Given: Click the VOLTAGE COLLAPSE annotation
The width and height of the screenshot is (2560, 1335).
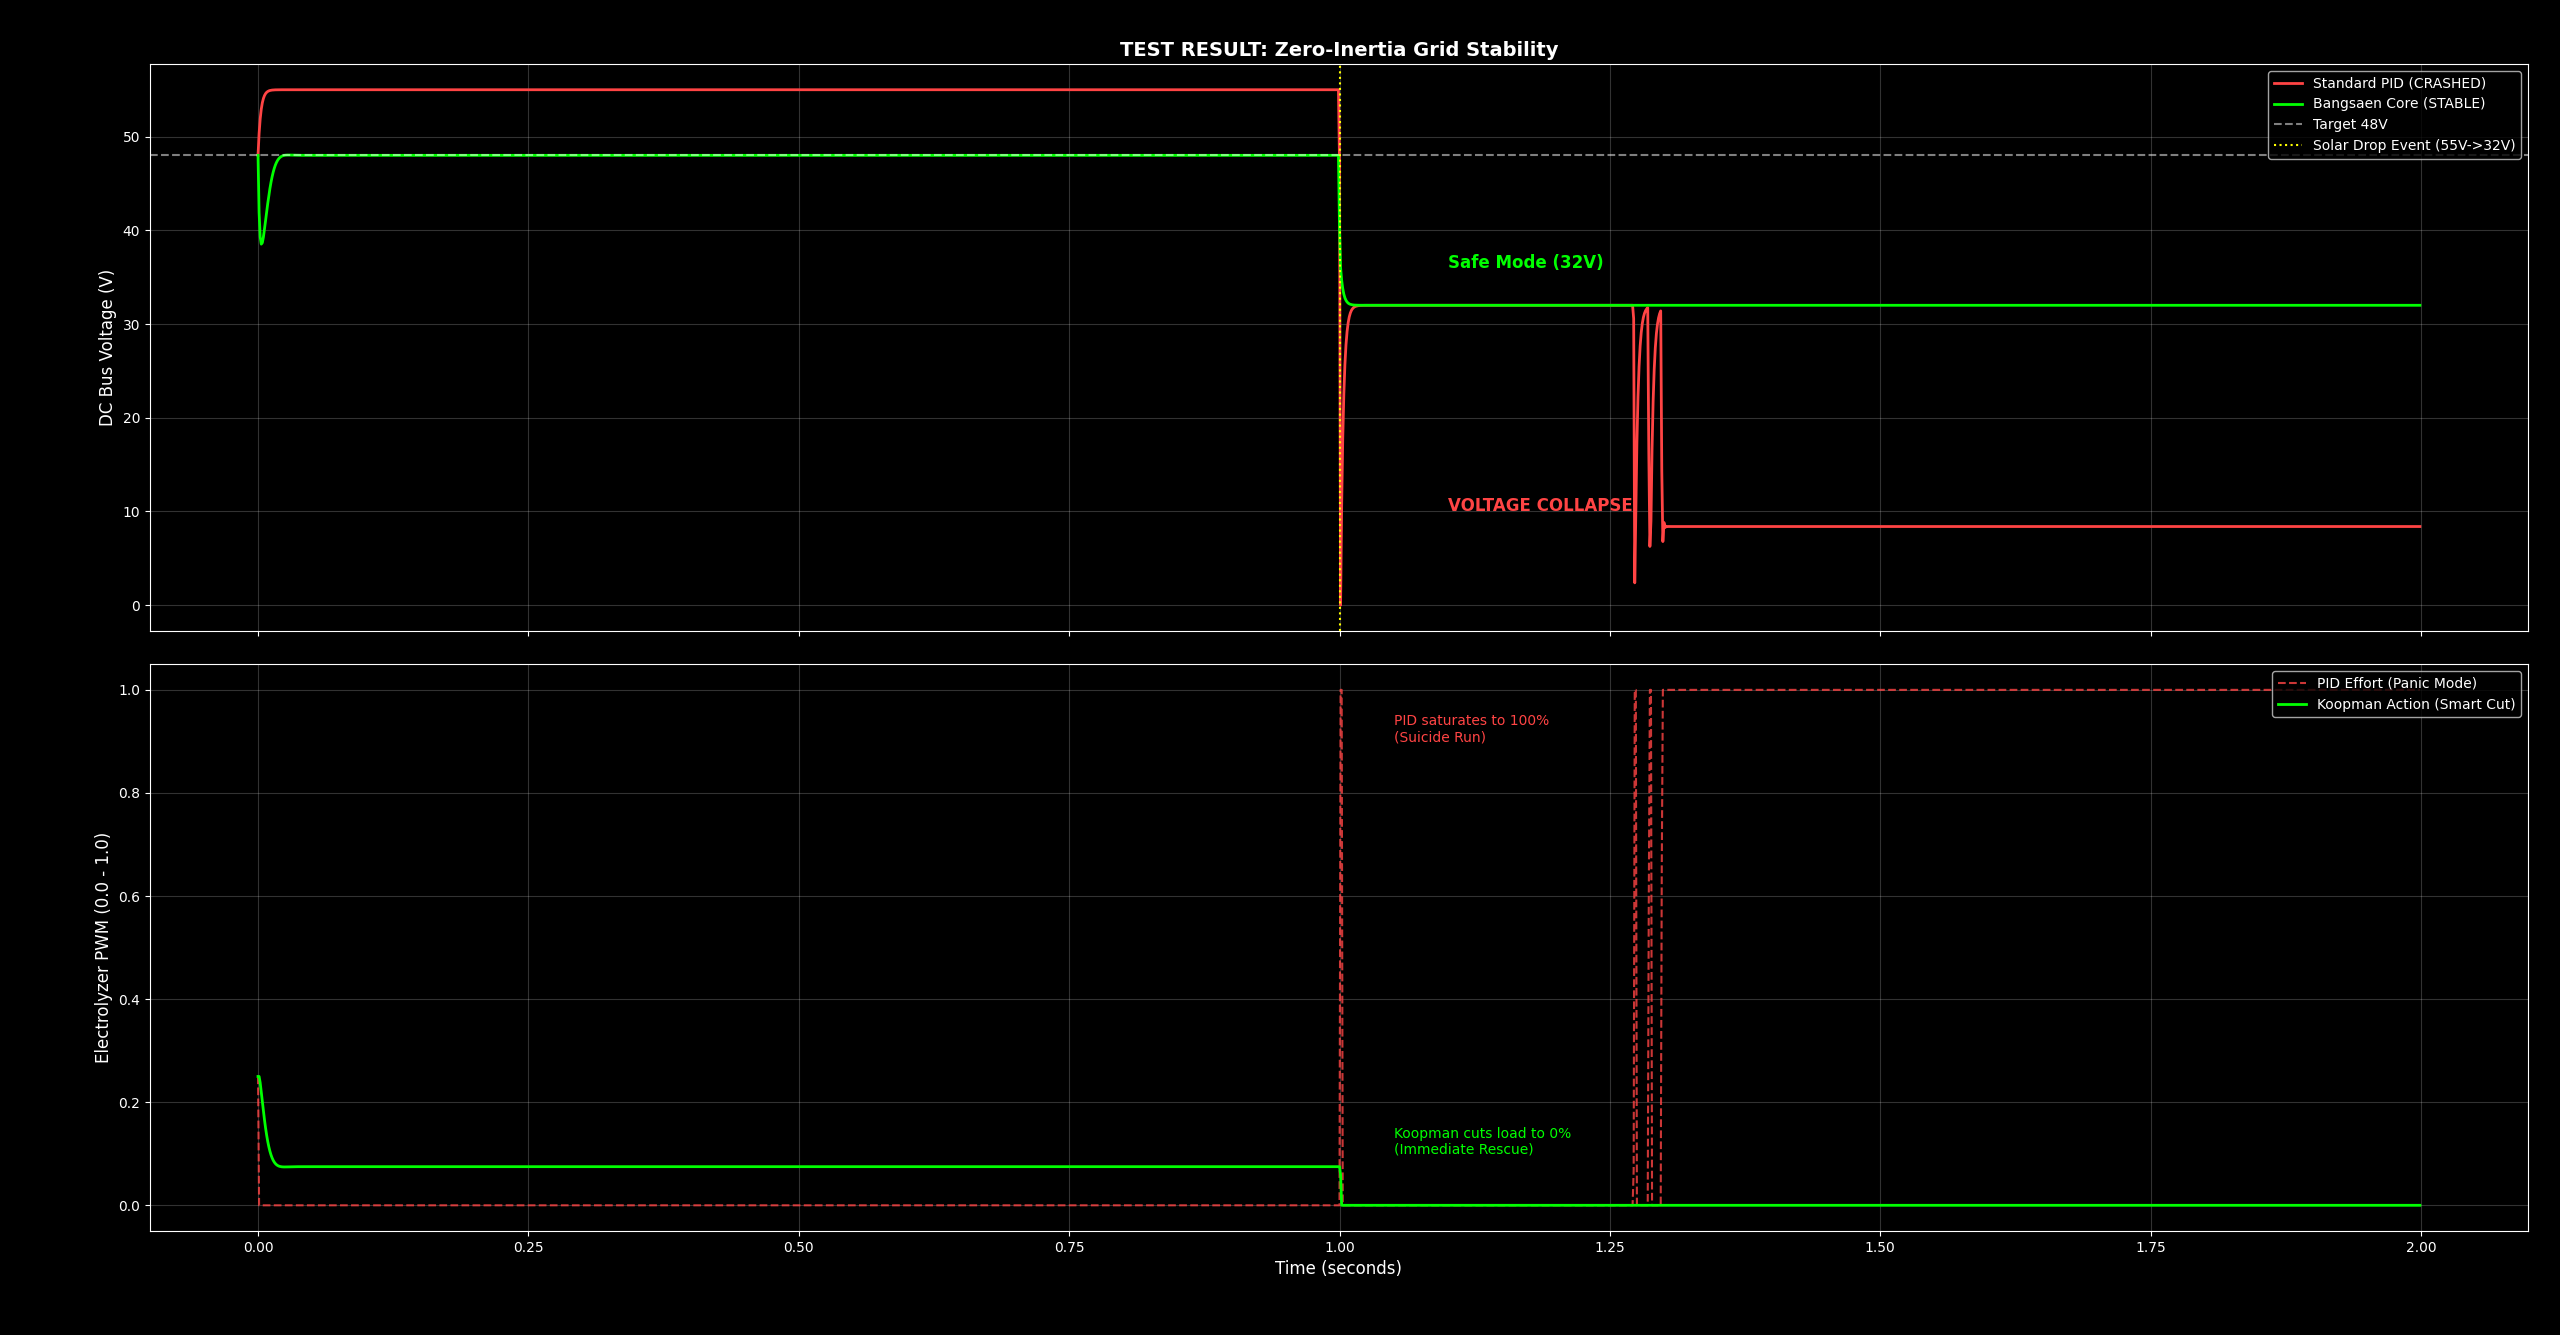Looking at the screenshot, I should click(x=1539, y=506).
